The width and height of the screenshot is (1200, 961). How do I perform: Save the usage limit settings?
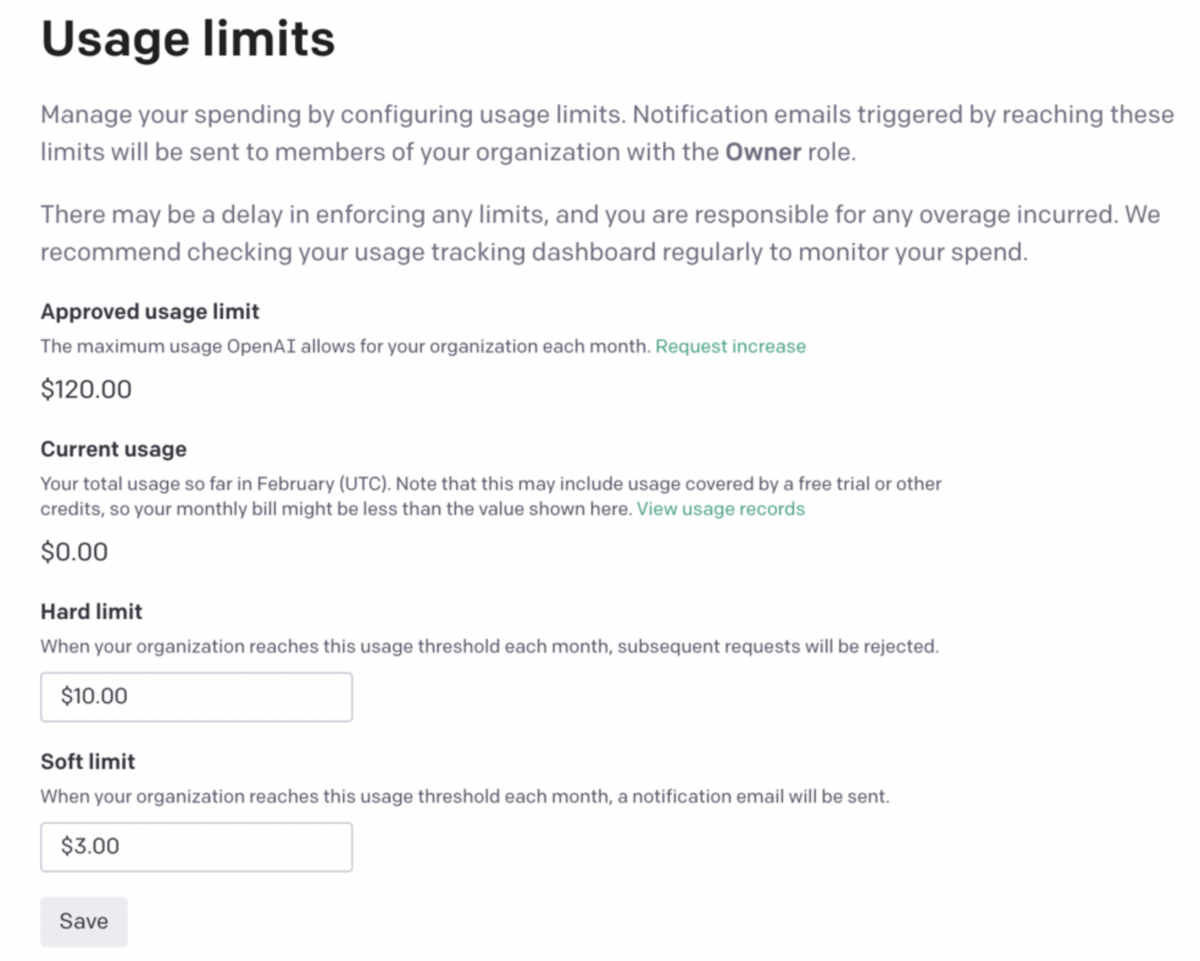84,922
